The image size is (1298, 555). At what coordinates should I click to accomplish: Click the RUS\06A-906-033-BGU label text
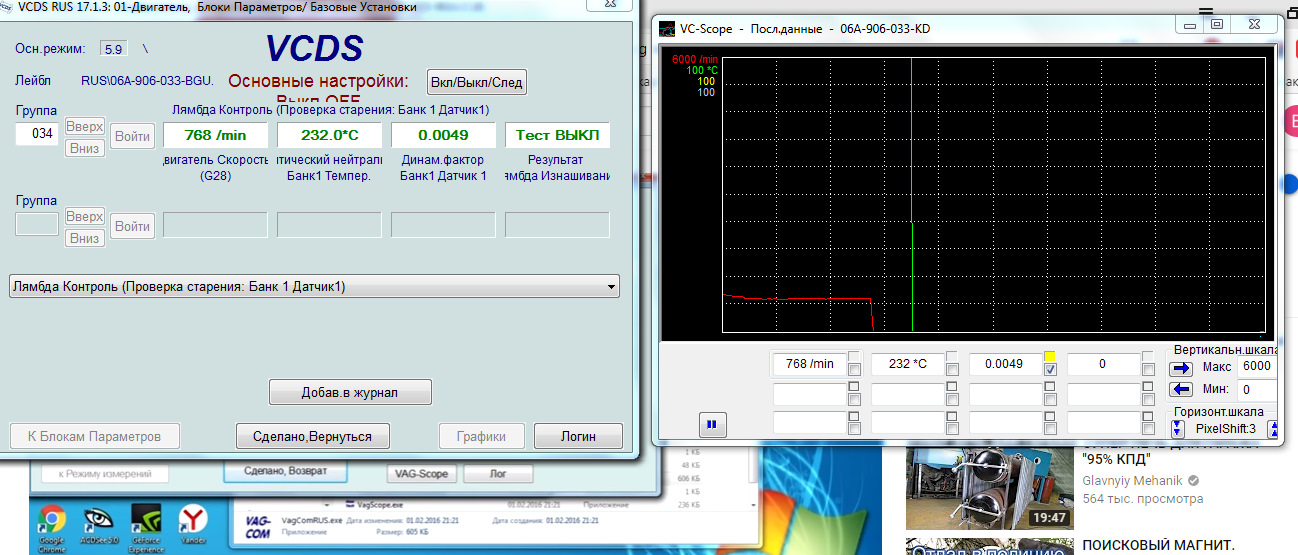tap(147, 80)
